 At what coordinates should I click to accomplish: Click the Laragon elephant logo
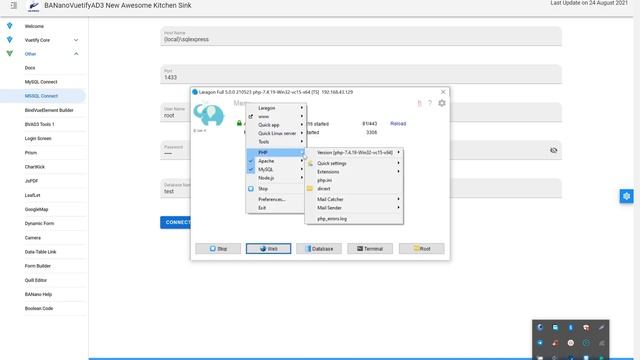[x=209, y=115]
